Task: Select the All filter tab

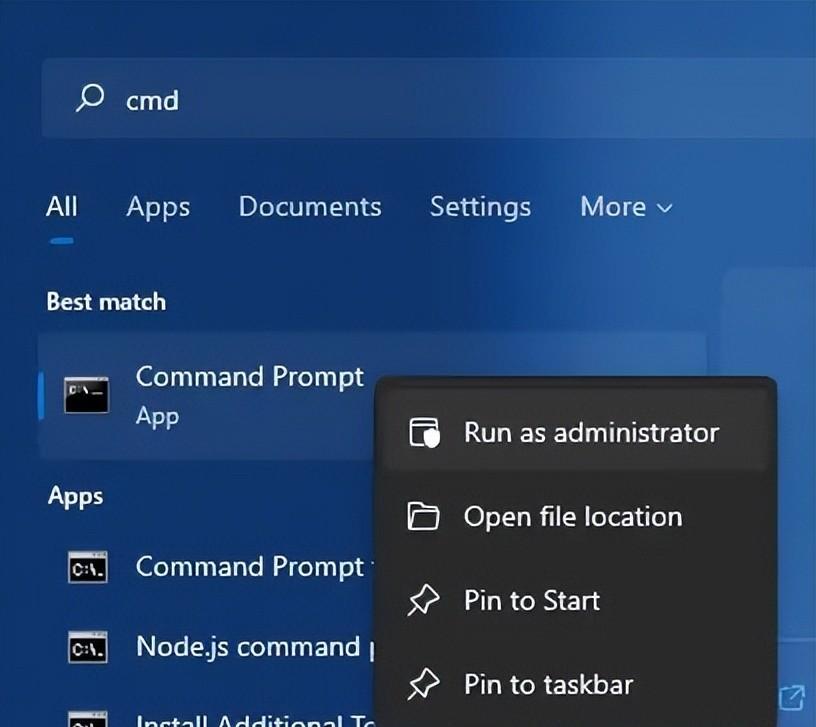Action: (61, 207)
